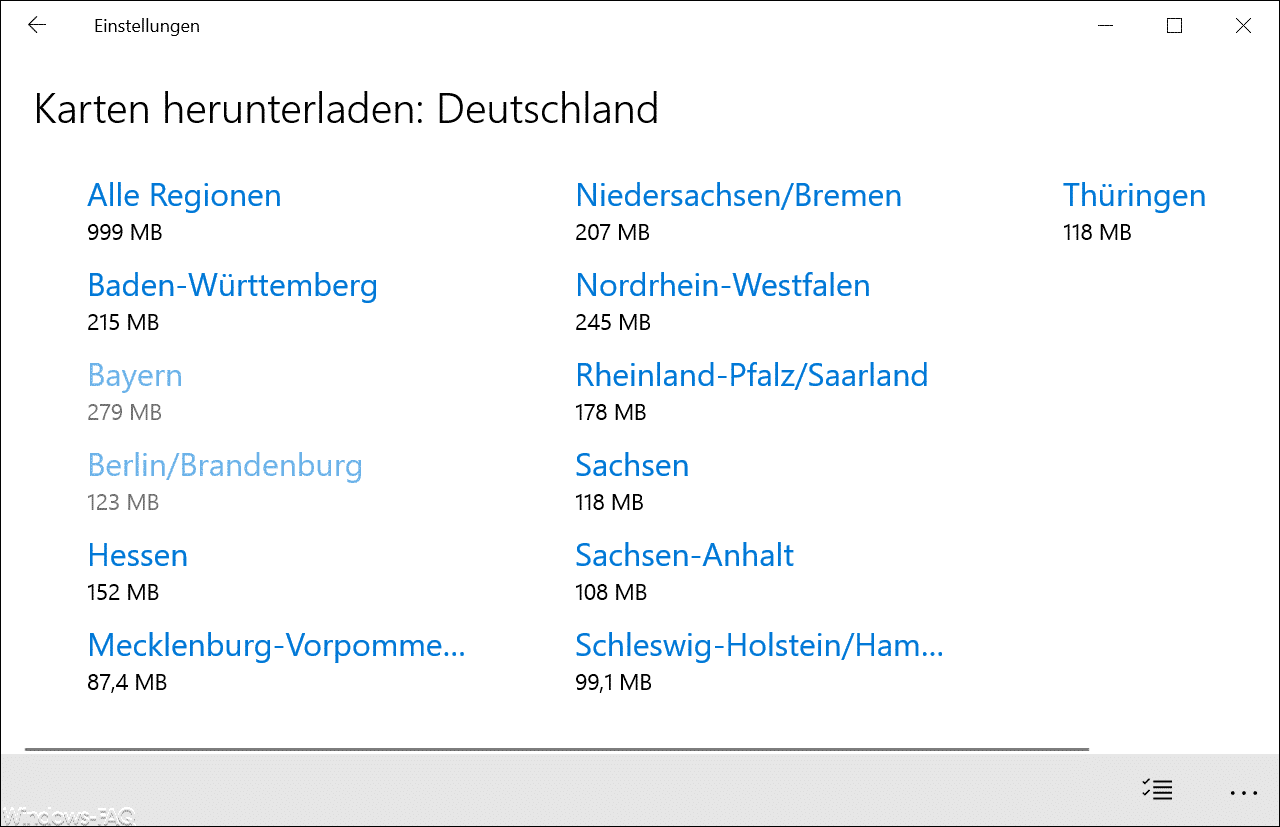1280x827 pixels.
Task: Click the 152 MB size text
Action: point(124,593)
